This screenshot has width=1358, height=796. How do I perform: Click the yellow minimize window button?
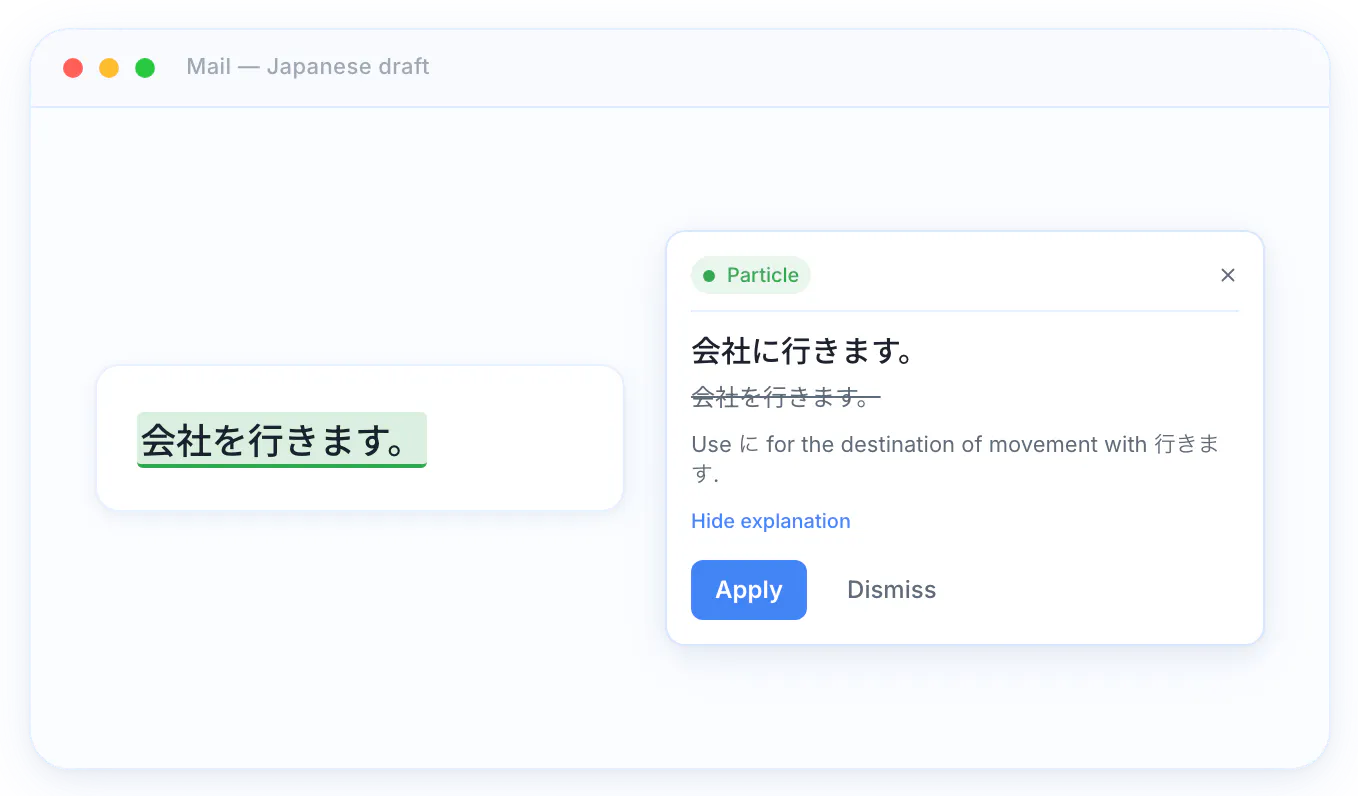109,68
